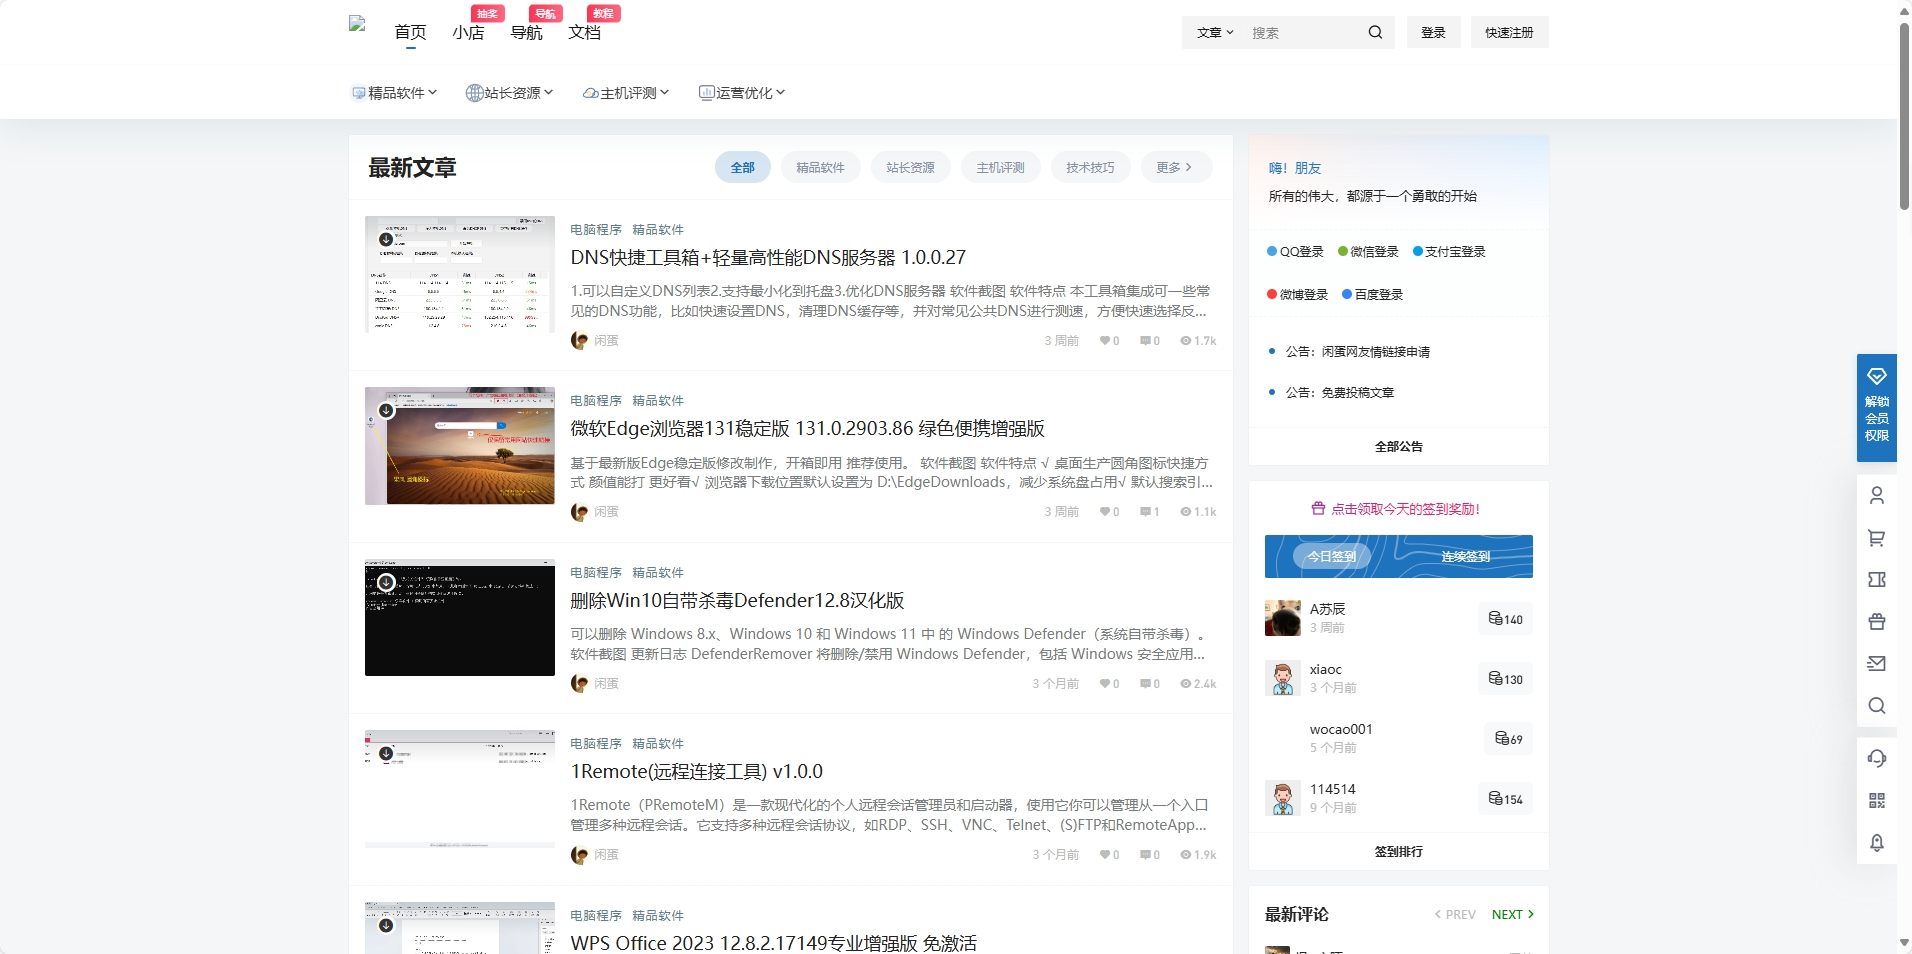Click xiaoc user avatar
The height and width of the screenshot is (954, 1912).
tap(1282, 678)
